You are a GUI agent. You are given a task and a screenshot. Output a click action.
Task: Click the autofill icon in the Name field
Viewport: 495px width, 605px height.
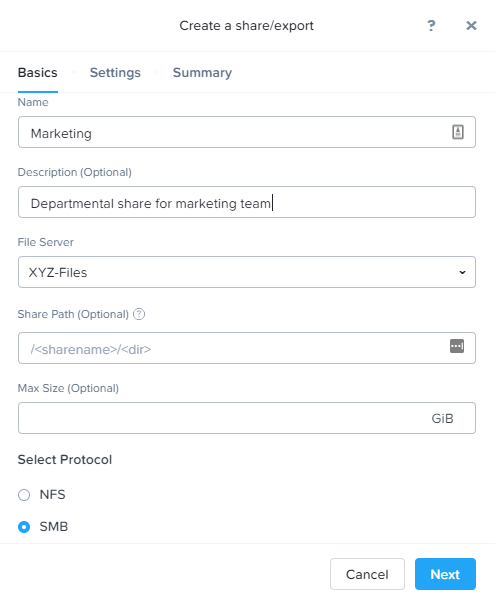[x=458, y=132]
